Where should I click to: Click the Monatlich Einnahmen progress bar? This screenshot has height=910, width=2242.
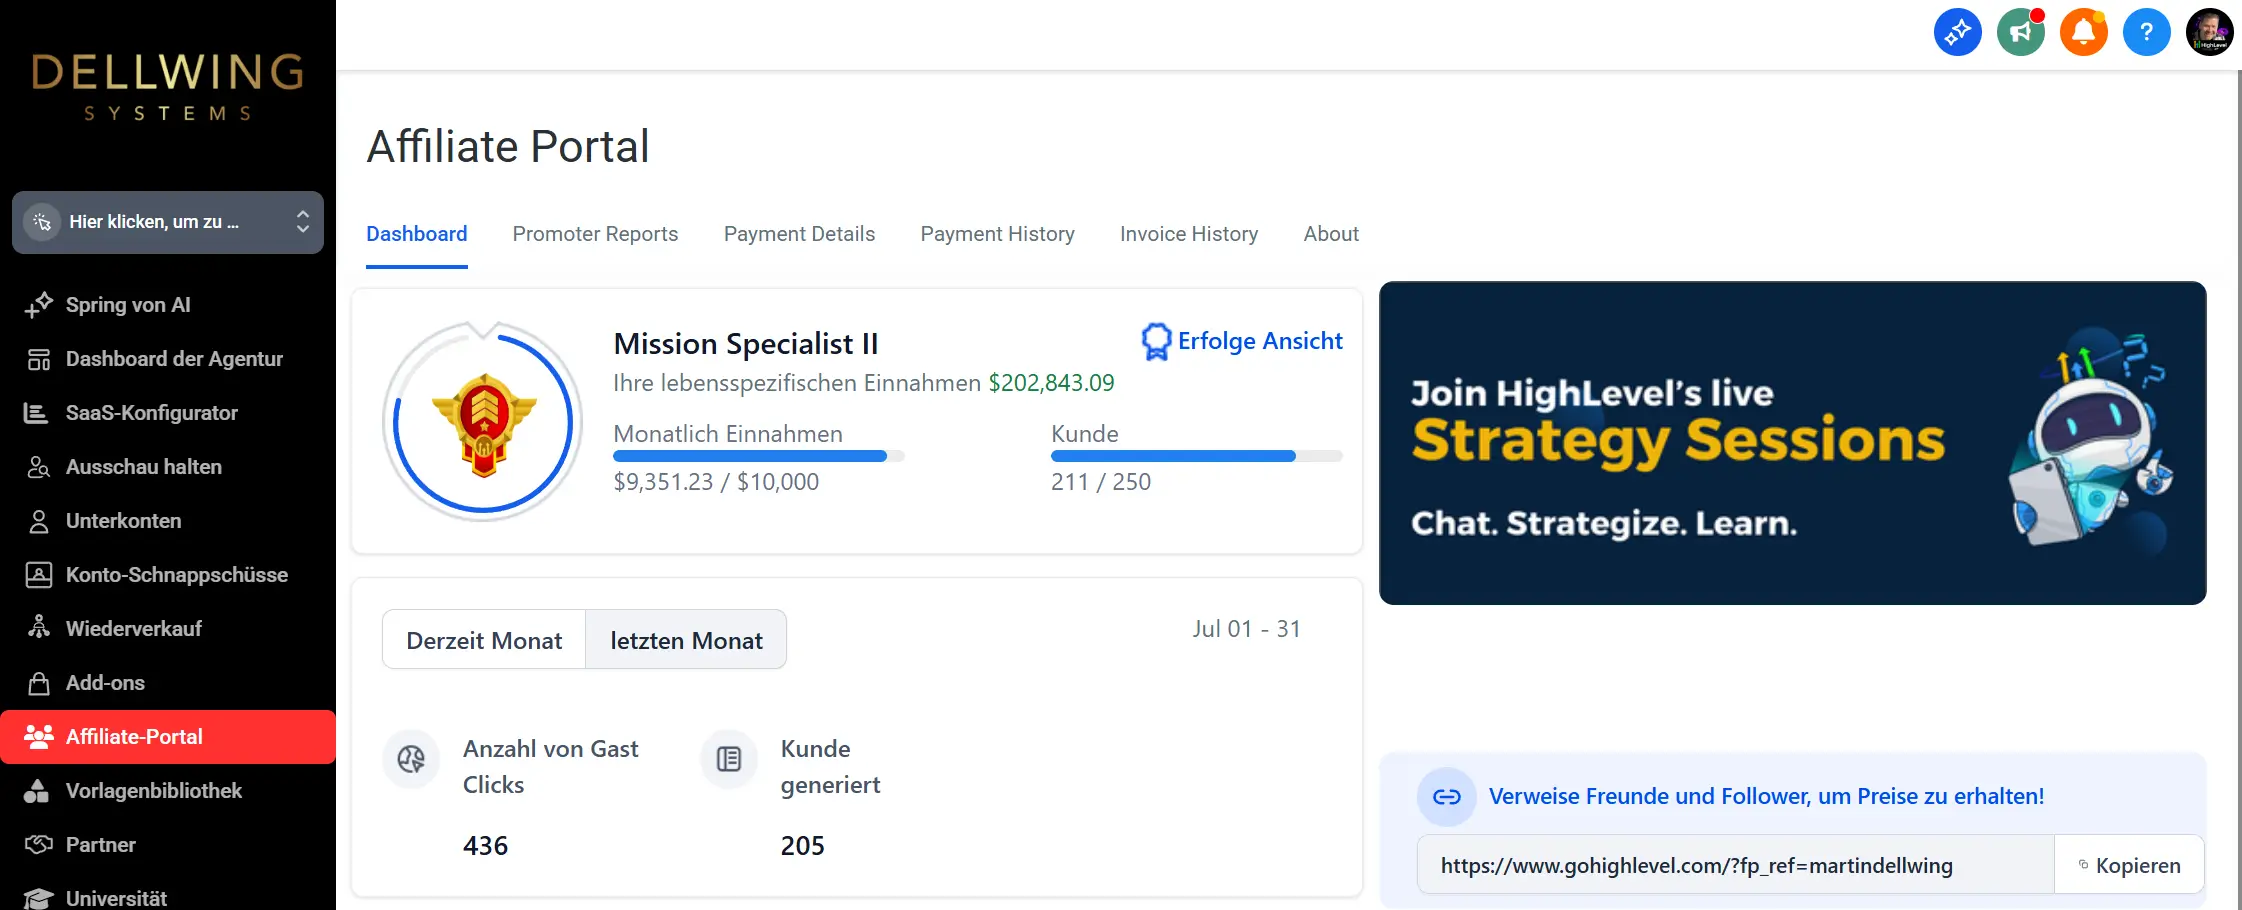(759, 456)
